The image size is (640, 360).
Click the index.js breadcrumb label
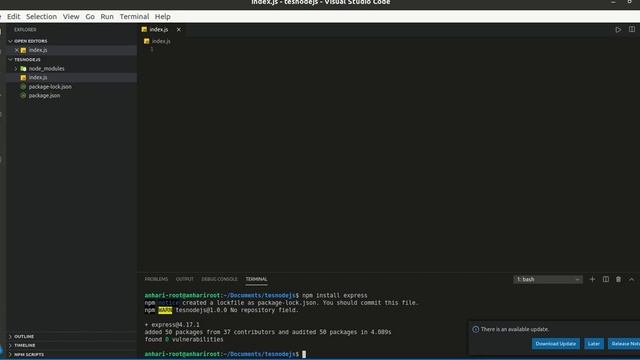coord(161,41)
